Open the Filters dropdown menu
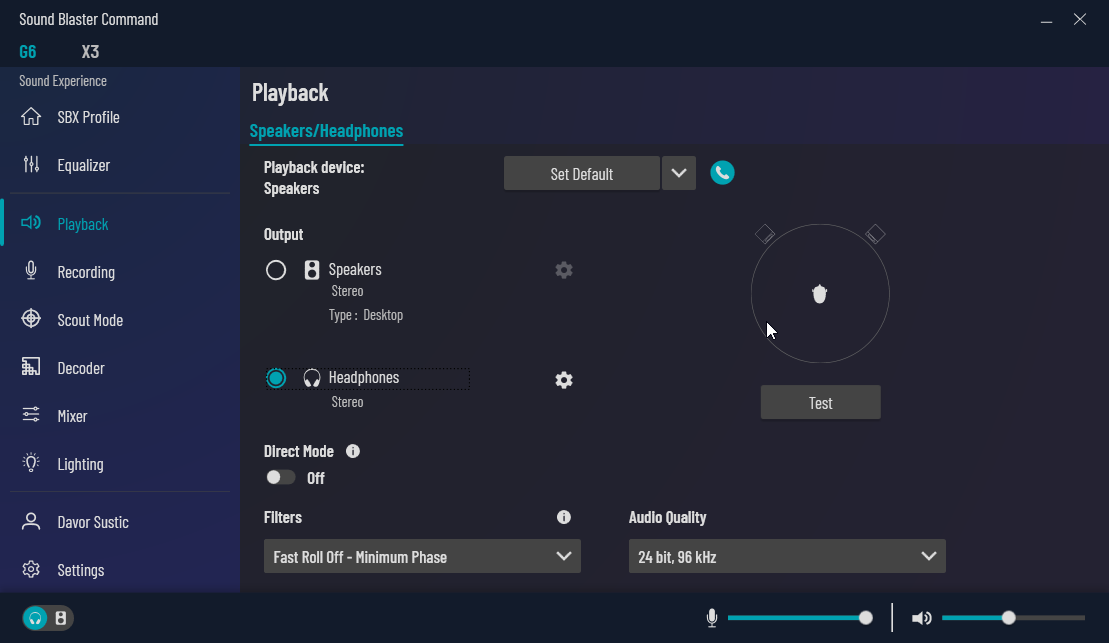The width and height of the screenshot is (1109, 643). (x=422, y=557)
